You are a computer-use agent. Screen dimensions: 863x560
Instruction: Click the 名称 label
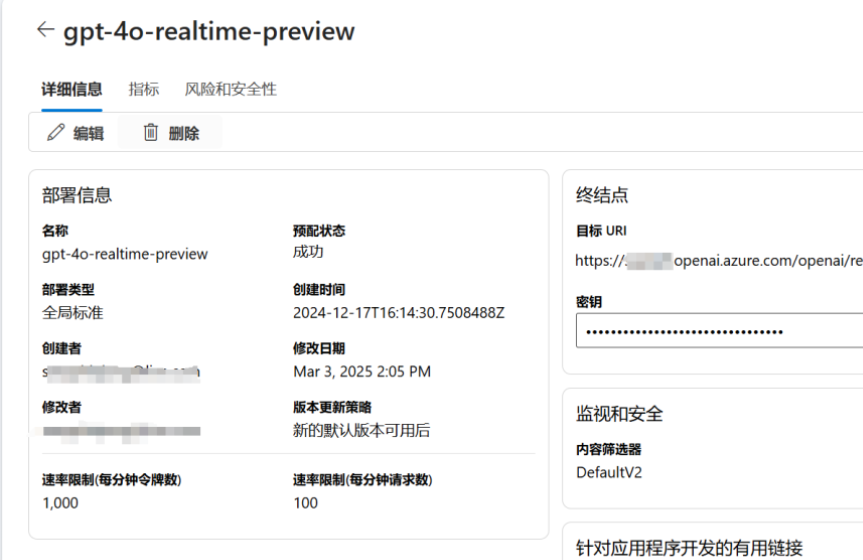pos(55,231)
